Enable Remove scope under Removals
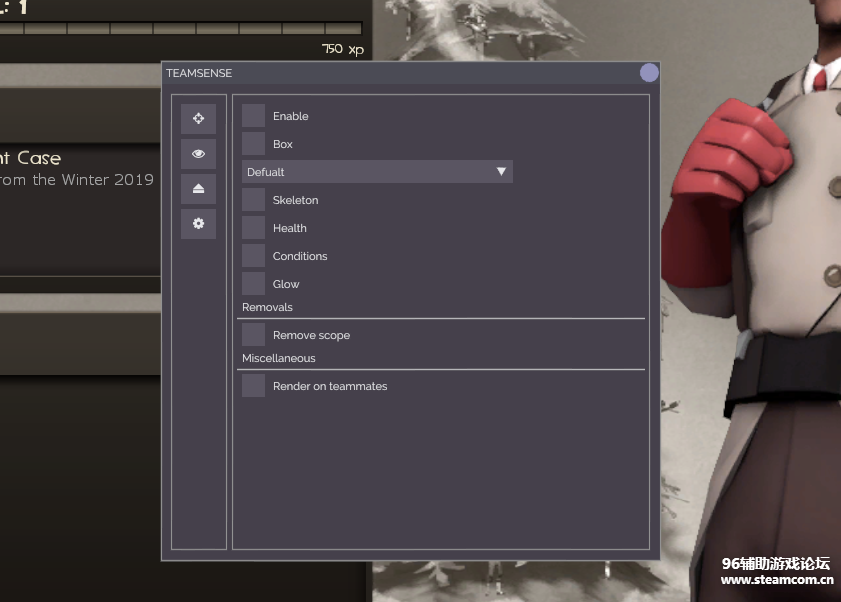Viewport: 841px width, 602px height. [253, 334]
